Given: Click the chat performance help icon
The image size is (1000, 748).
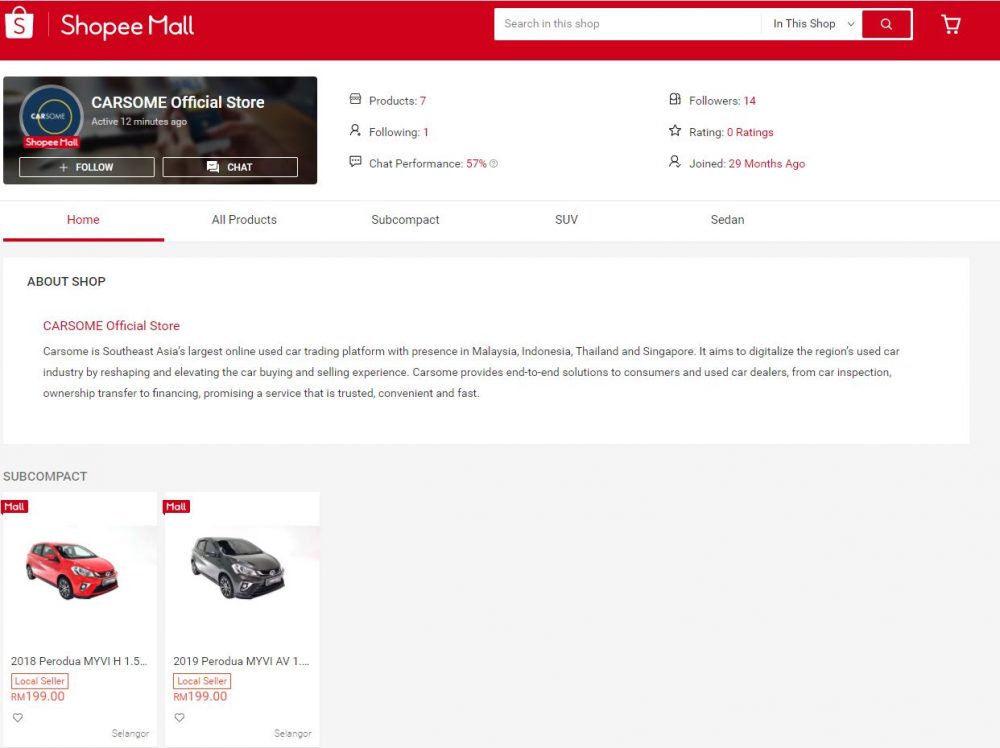Looking at the screenshot, I should click(494, 164).
